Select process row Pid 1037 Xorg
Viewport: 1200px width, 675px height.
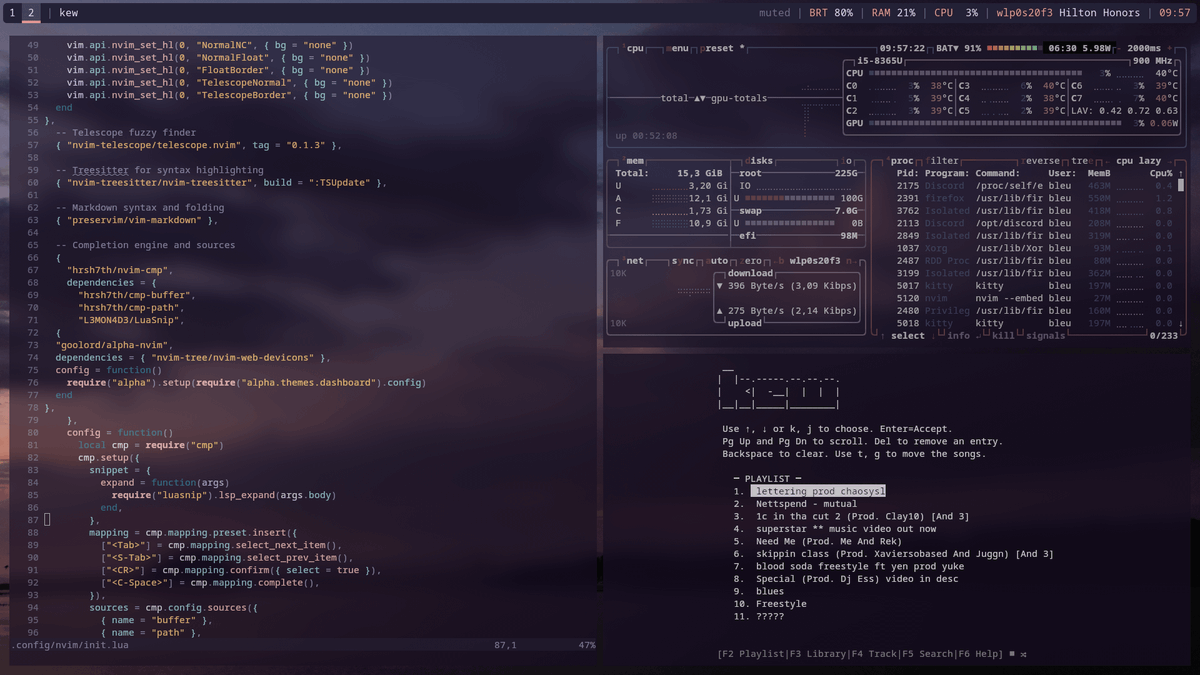click(1034, 248)
